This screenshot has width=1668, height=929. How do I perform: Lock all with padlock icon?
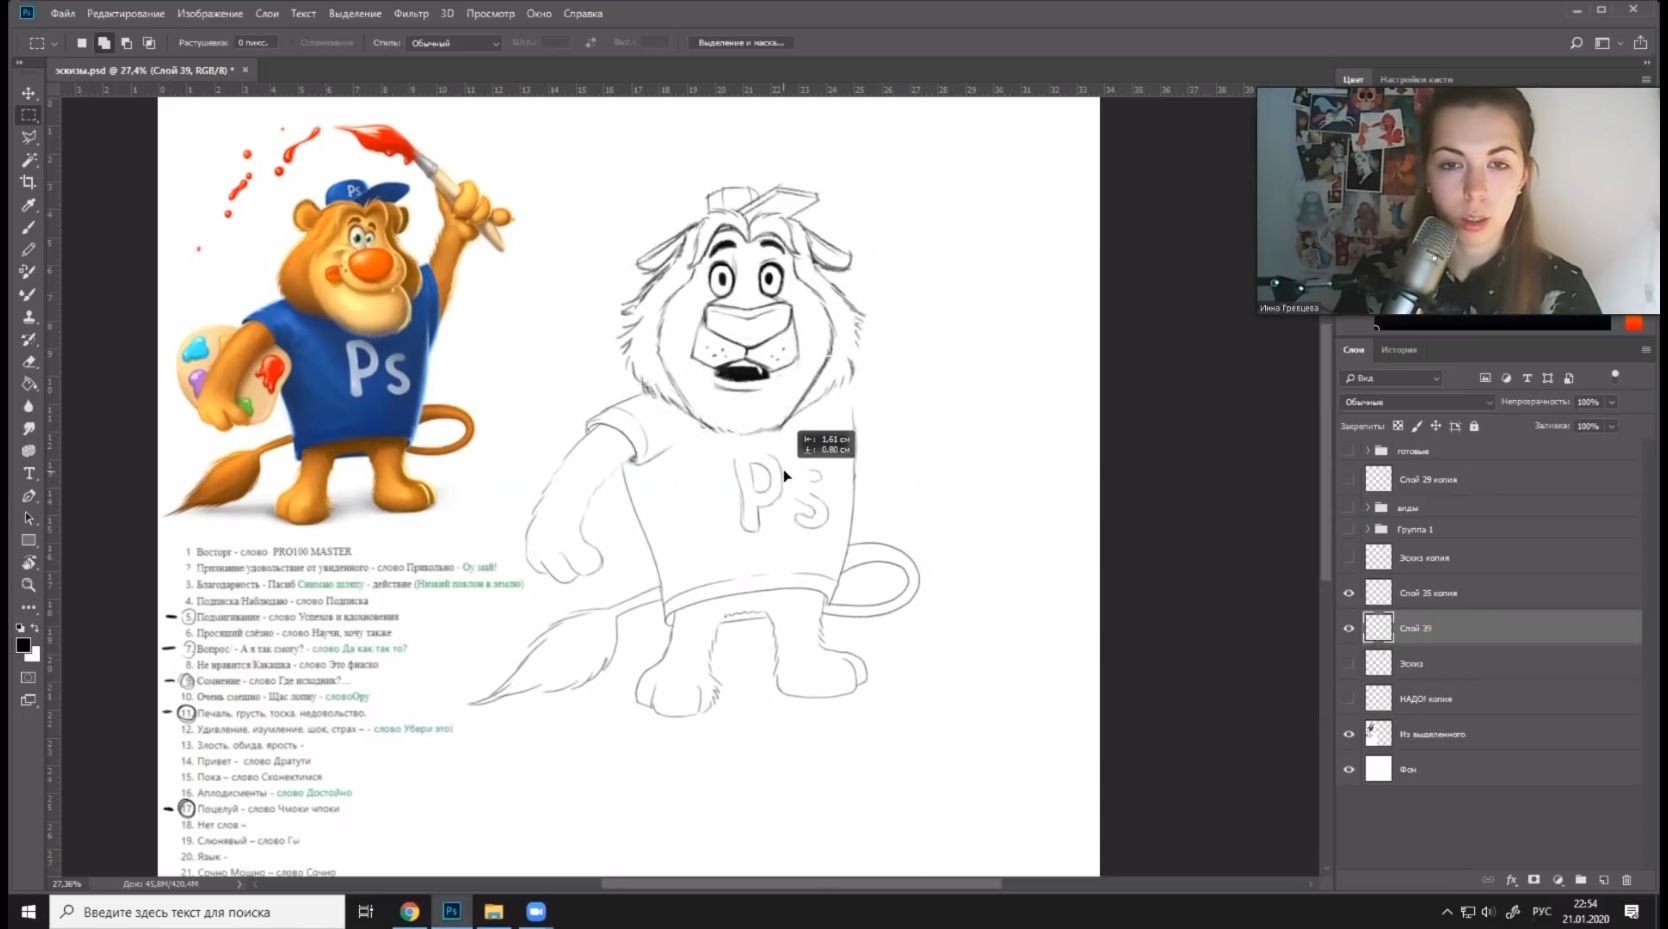click(x=1474, y=426)
